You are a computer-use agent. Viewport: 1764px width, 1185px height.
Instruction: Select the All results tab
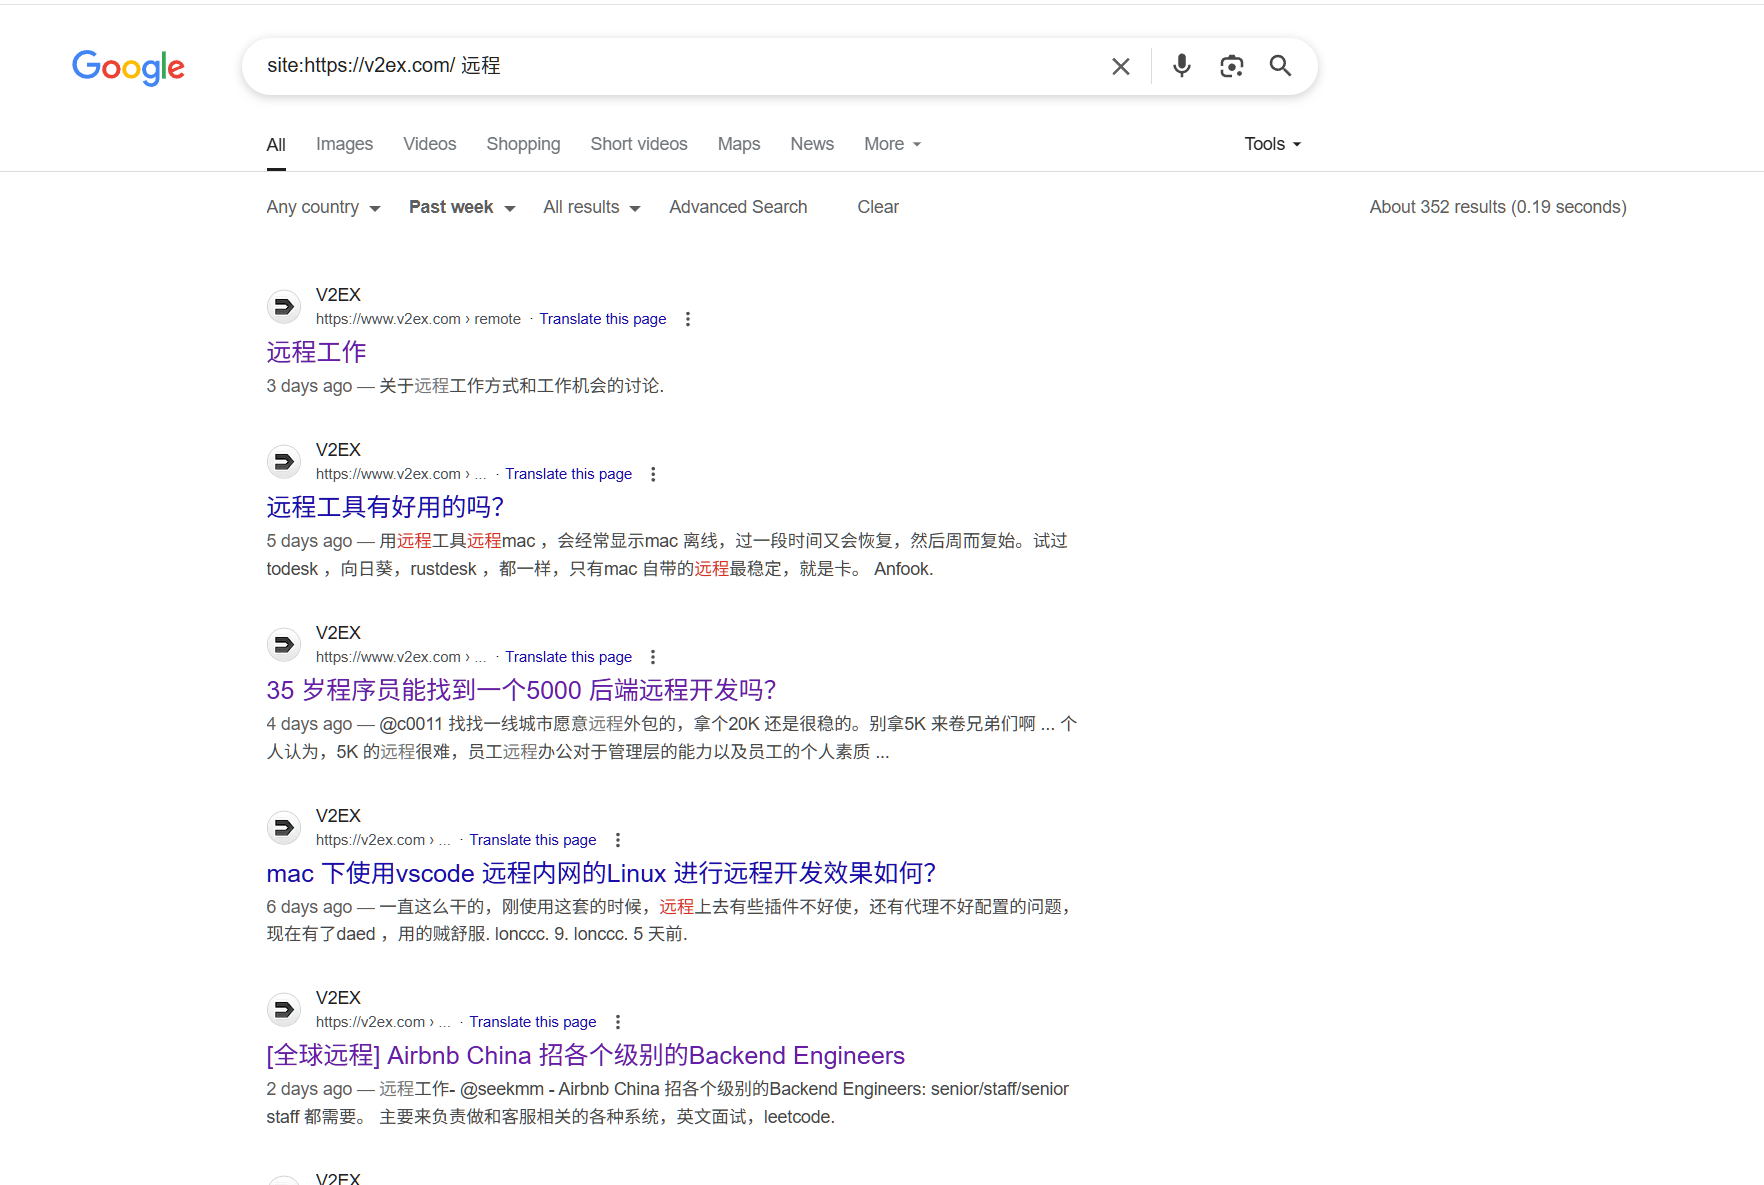click(276, 145)
